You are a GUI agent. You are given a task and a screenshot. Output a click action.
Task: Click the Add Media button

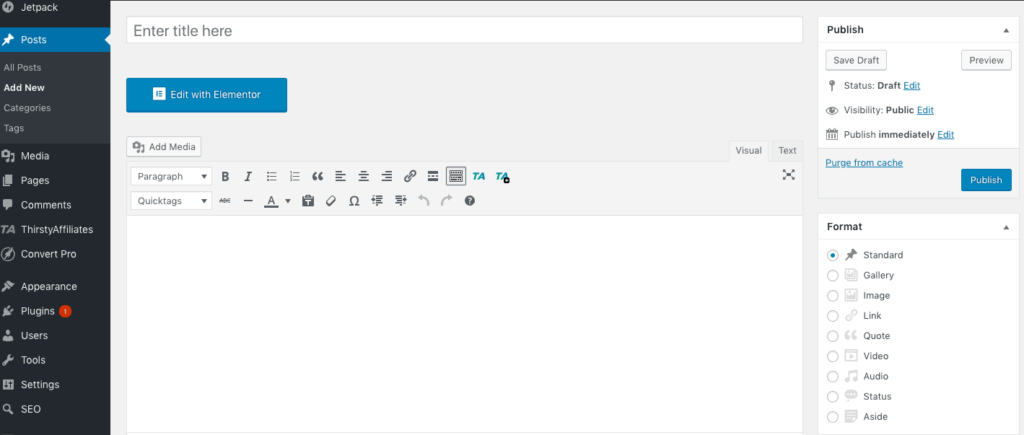pos(164,147)
